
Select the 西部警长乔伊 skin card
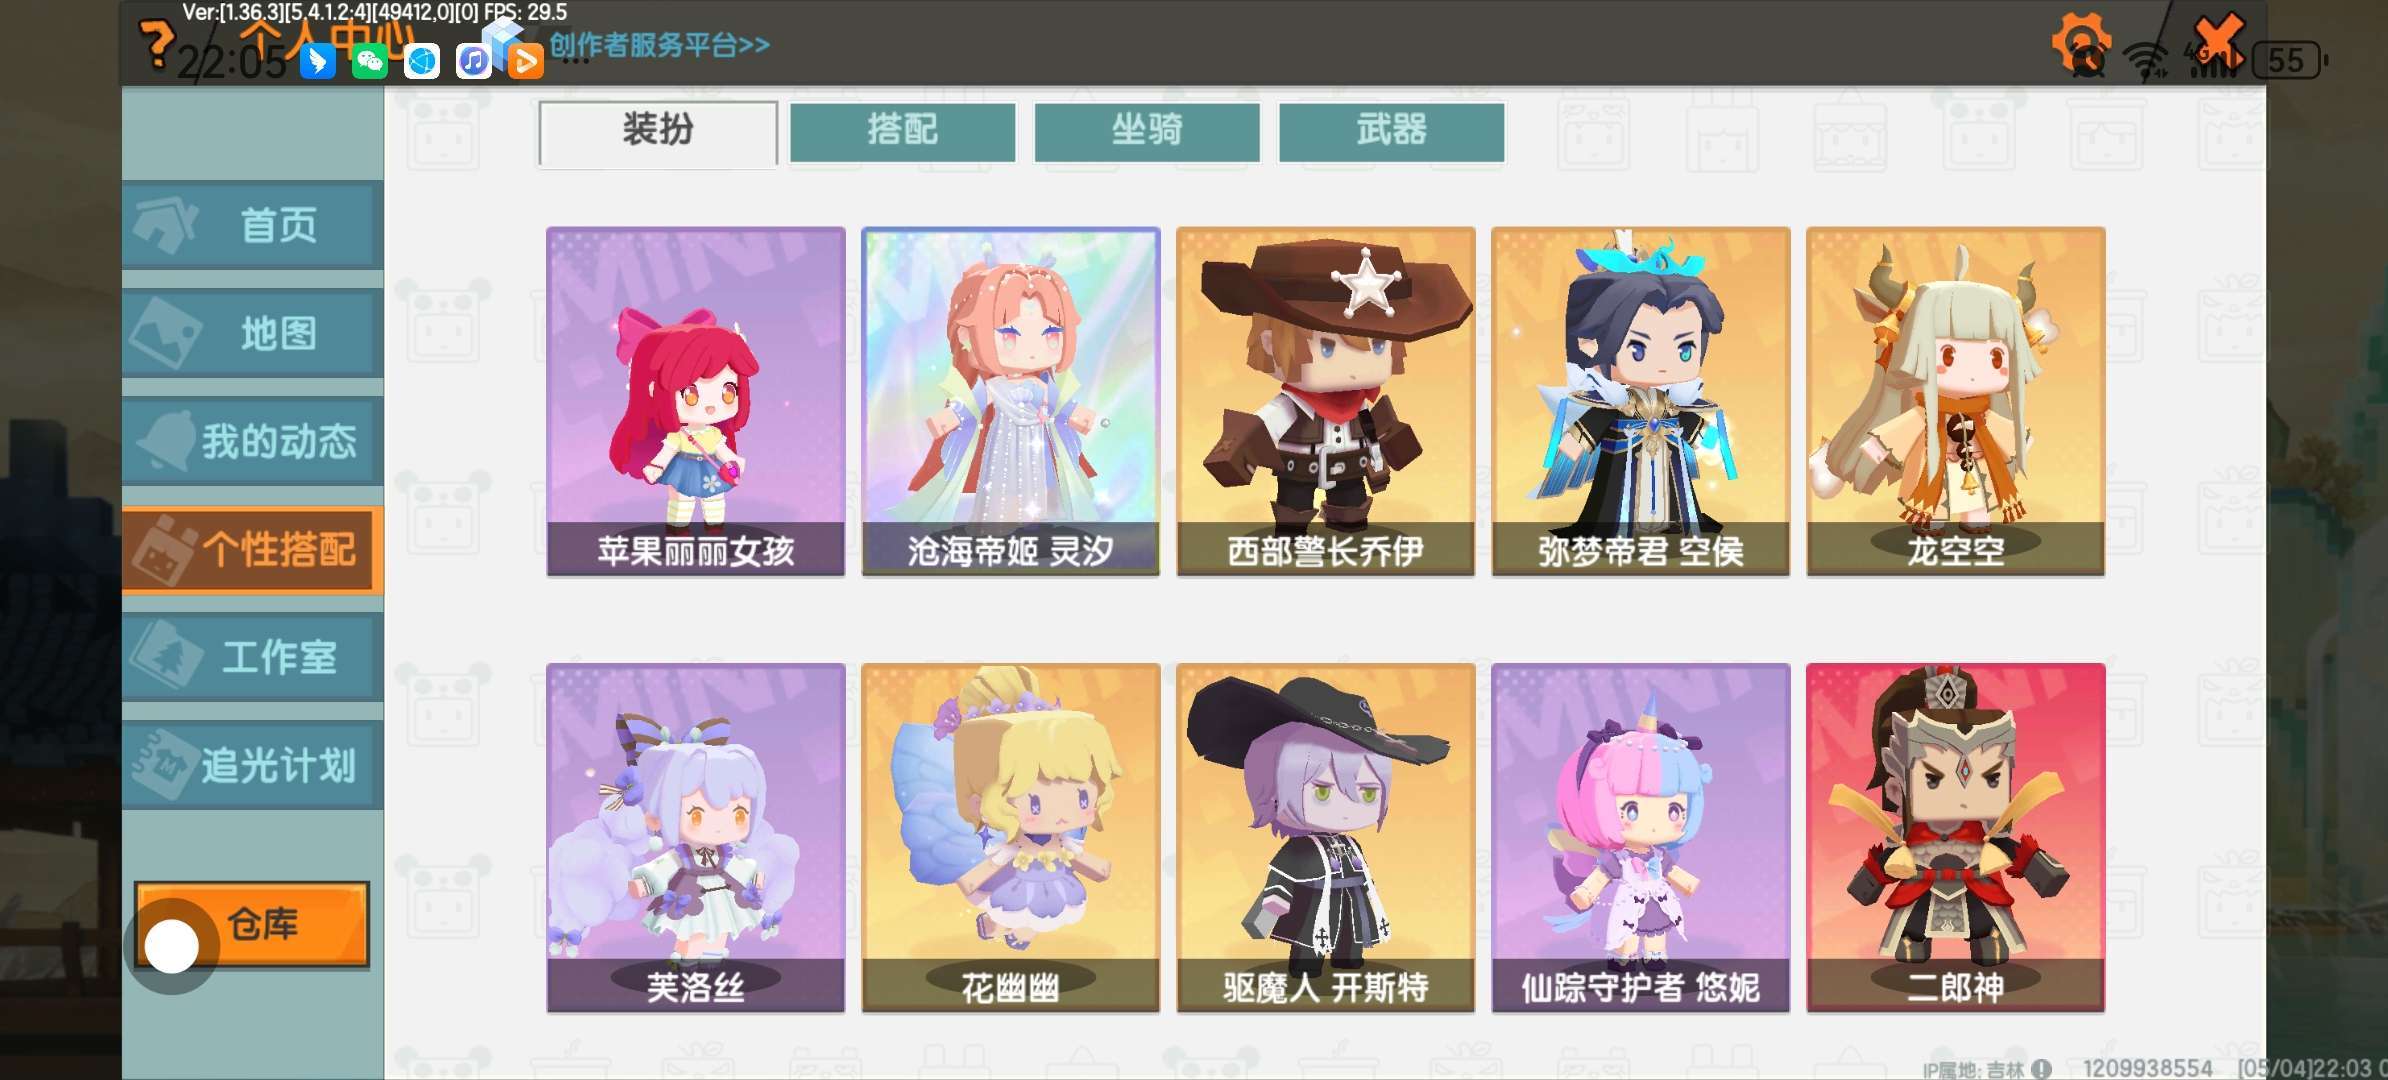[1325, 401]
